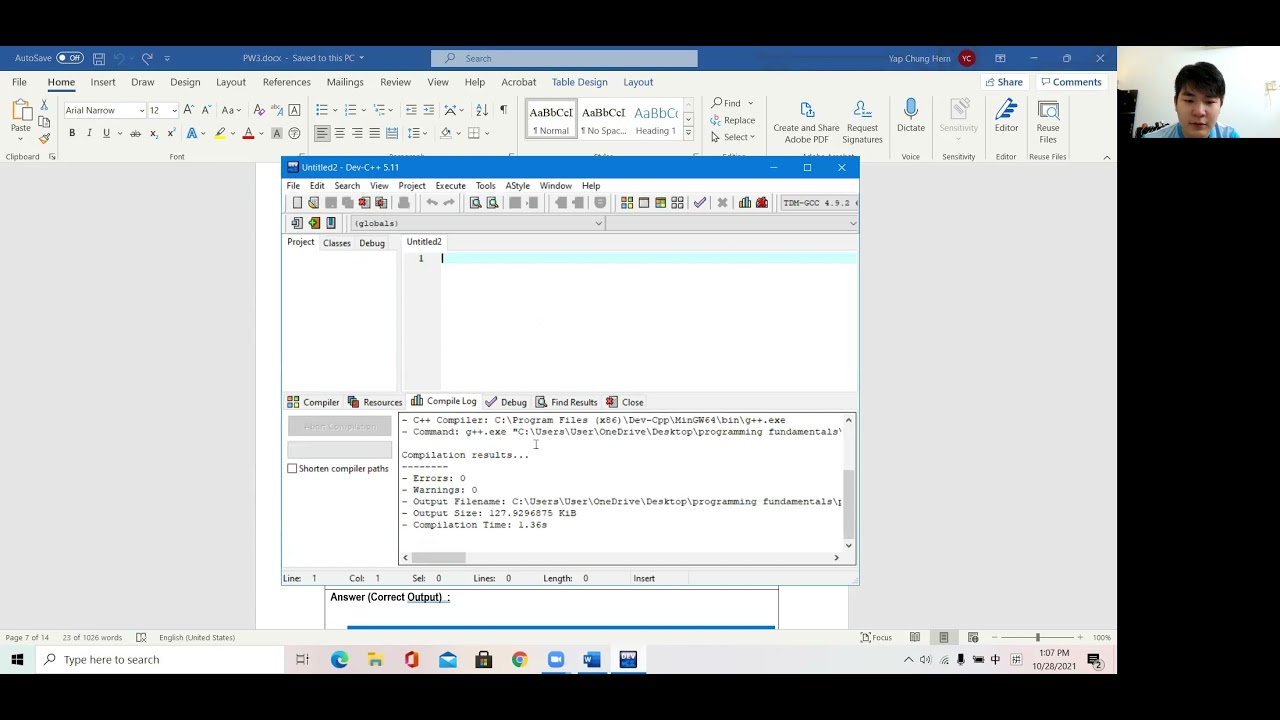Click Word Search box in title bar
This screenshot has width=1280, height=720.
coord(564,58)
